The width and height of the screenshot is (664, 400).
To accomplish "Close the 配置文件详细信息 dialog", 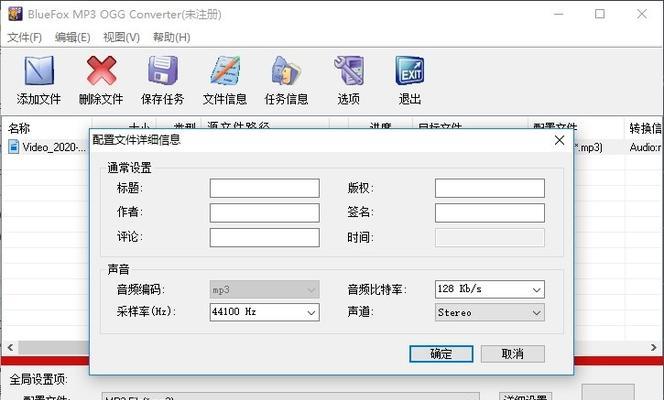I will (559, 140).
